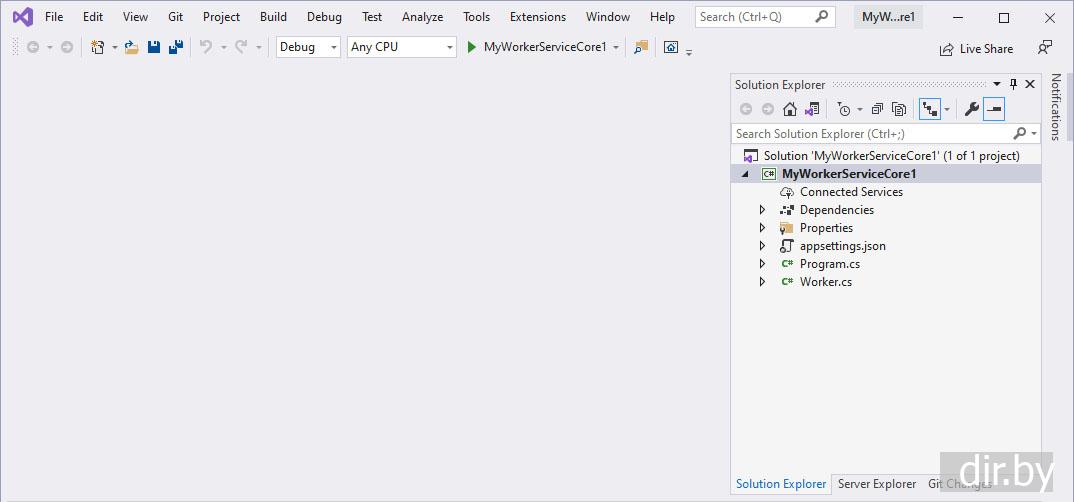Open the Debug configuration dropdown

tap(308, 47)
